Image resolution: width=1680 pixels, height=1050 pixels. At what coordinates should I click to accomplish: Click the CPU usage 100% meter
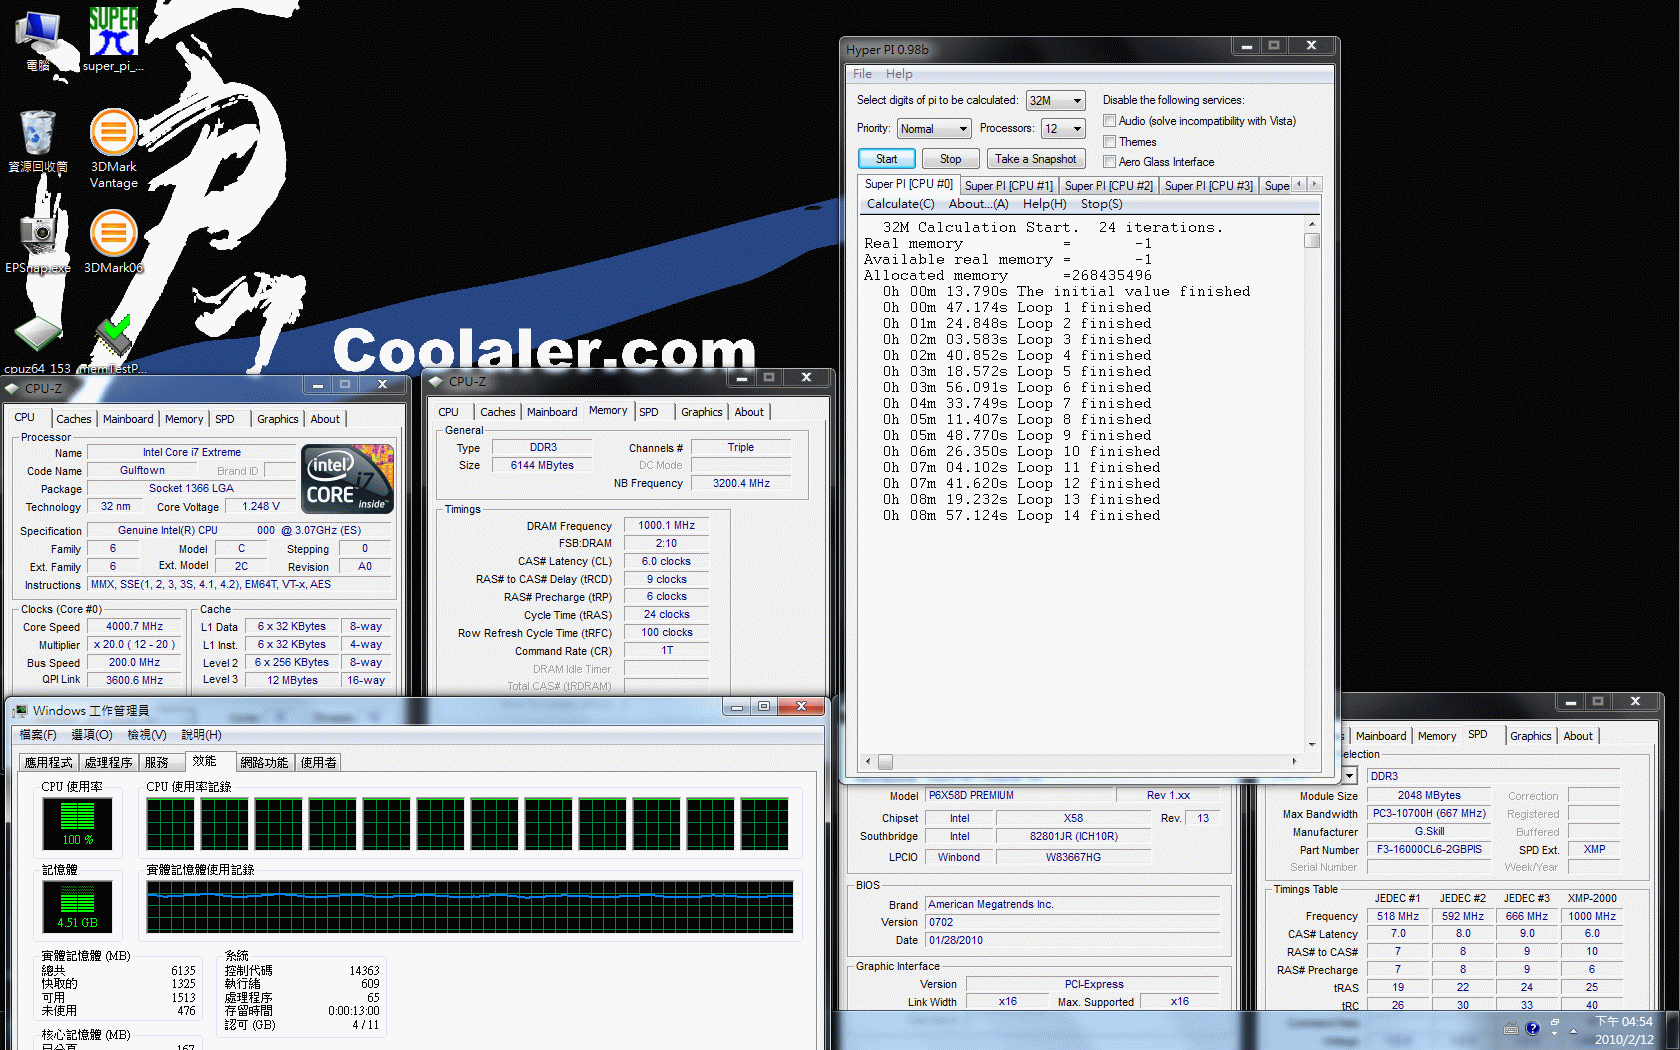77,824
